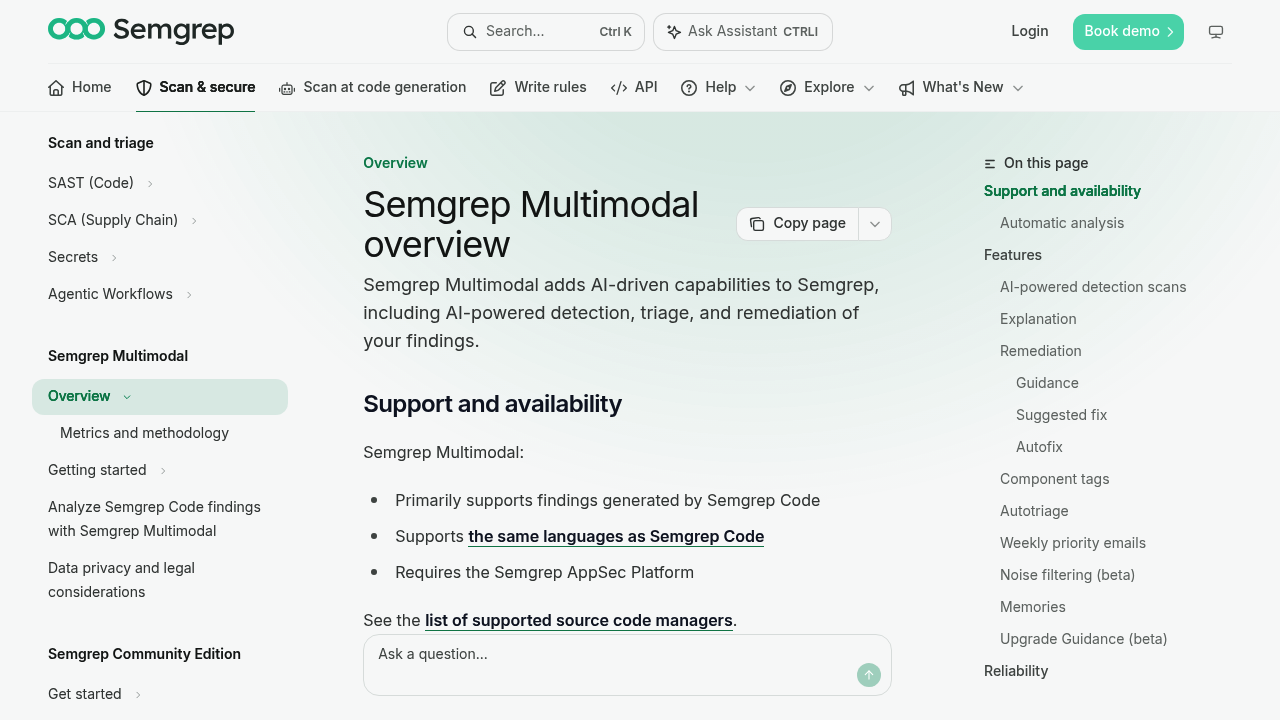This screenshot has width=1280, height=720.
Task: Click the Scan & secure shield icon
Action: click(144, 88)
